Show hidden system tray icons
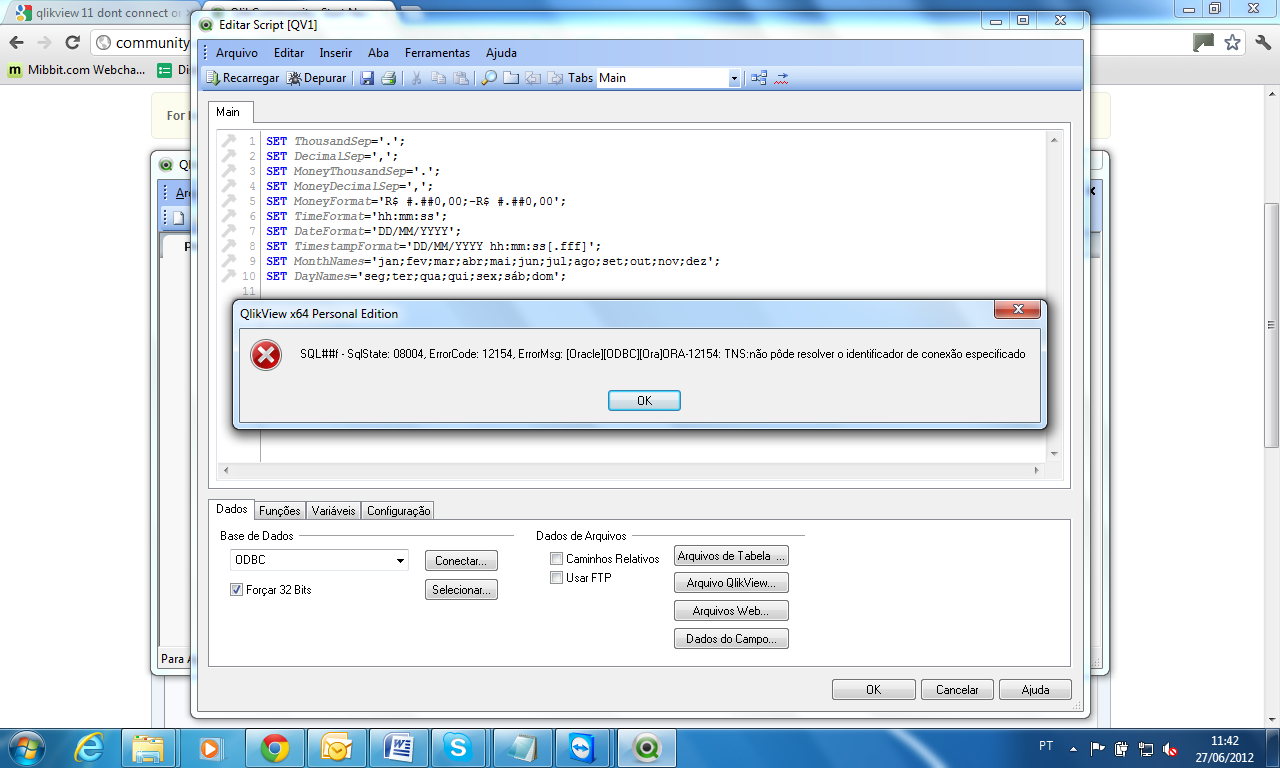Image resolution: width=1280 pixels, height=768 pixels. [1075, 748]
